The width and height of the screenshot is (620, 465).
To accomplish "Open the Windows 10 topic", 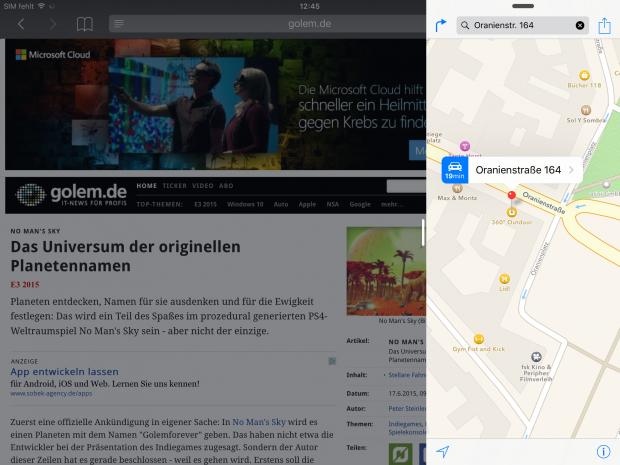I will pyautogui.click(x=245, y=204).
